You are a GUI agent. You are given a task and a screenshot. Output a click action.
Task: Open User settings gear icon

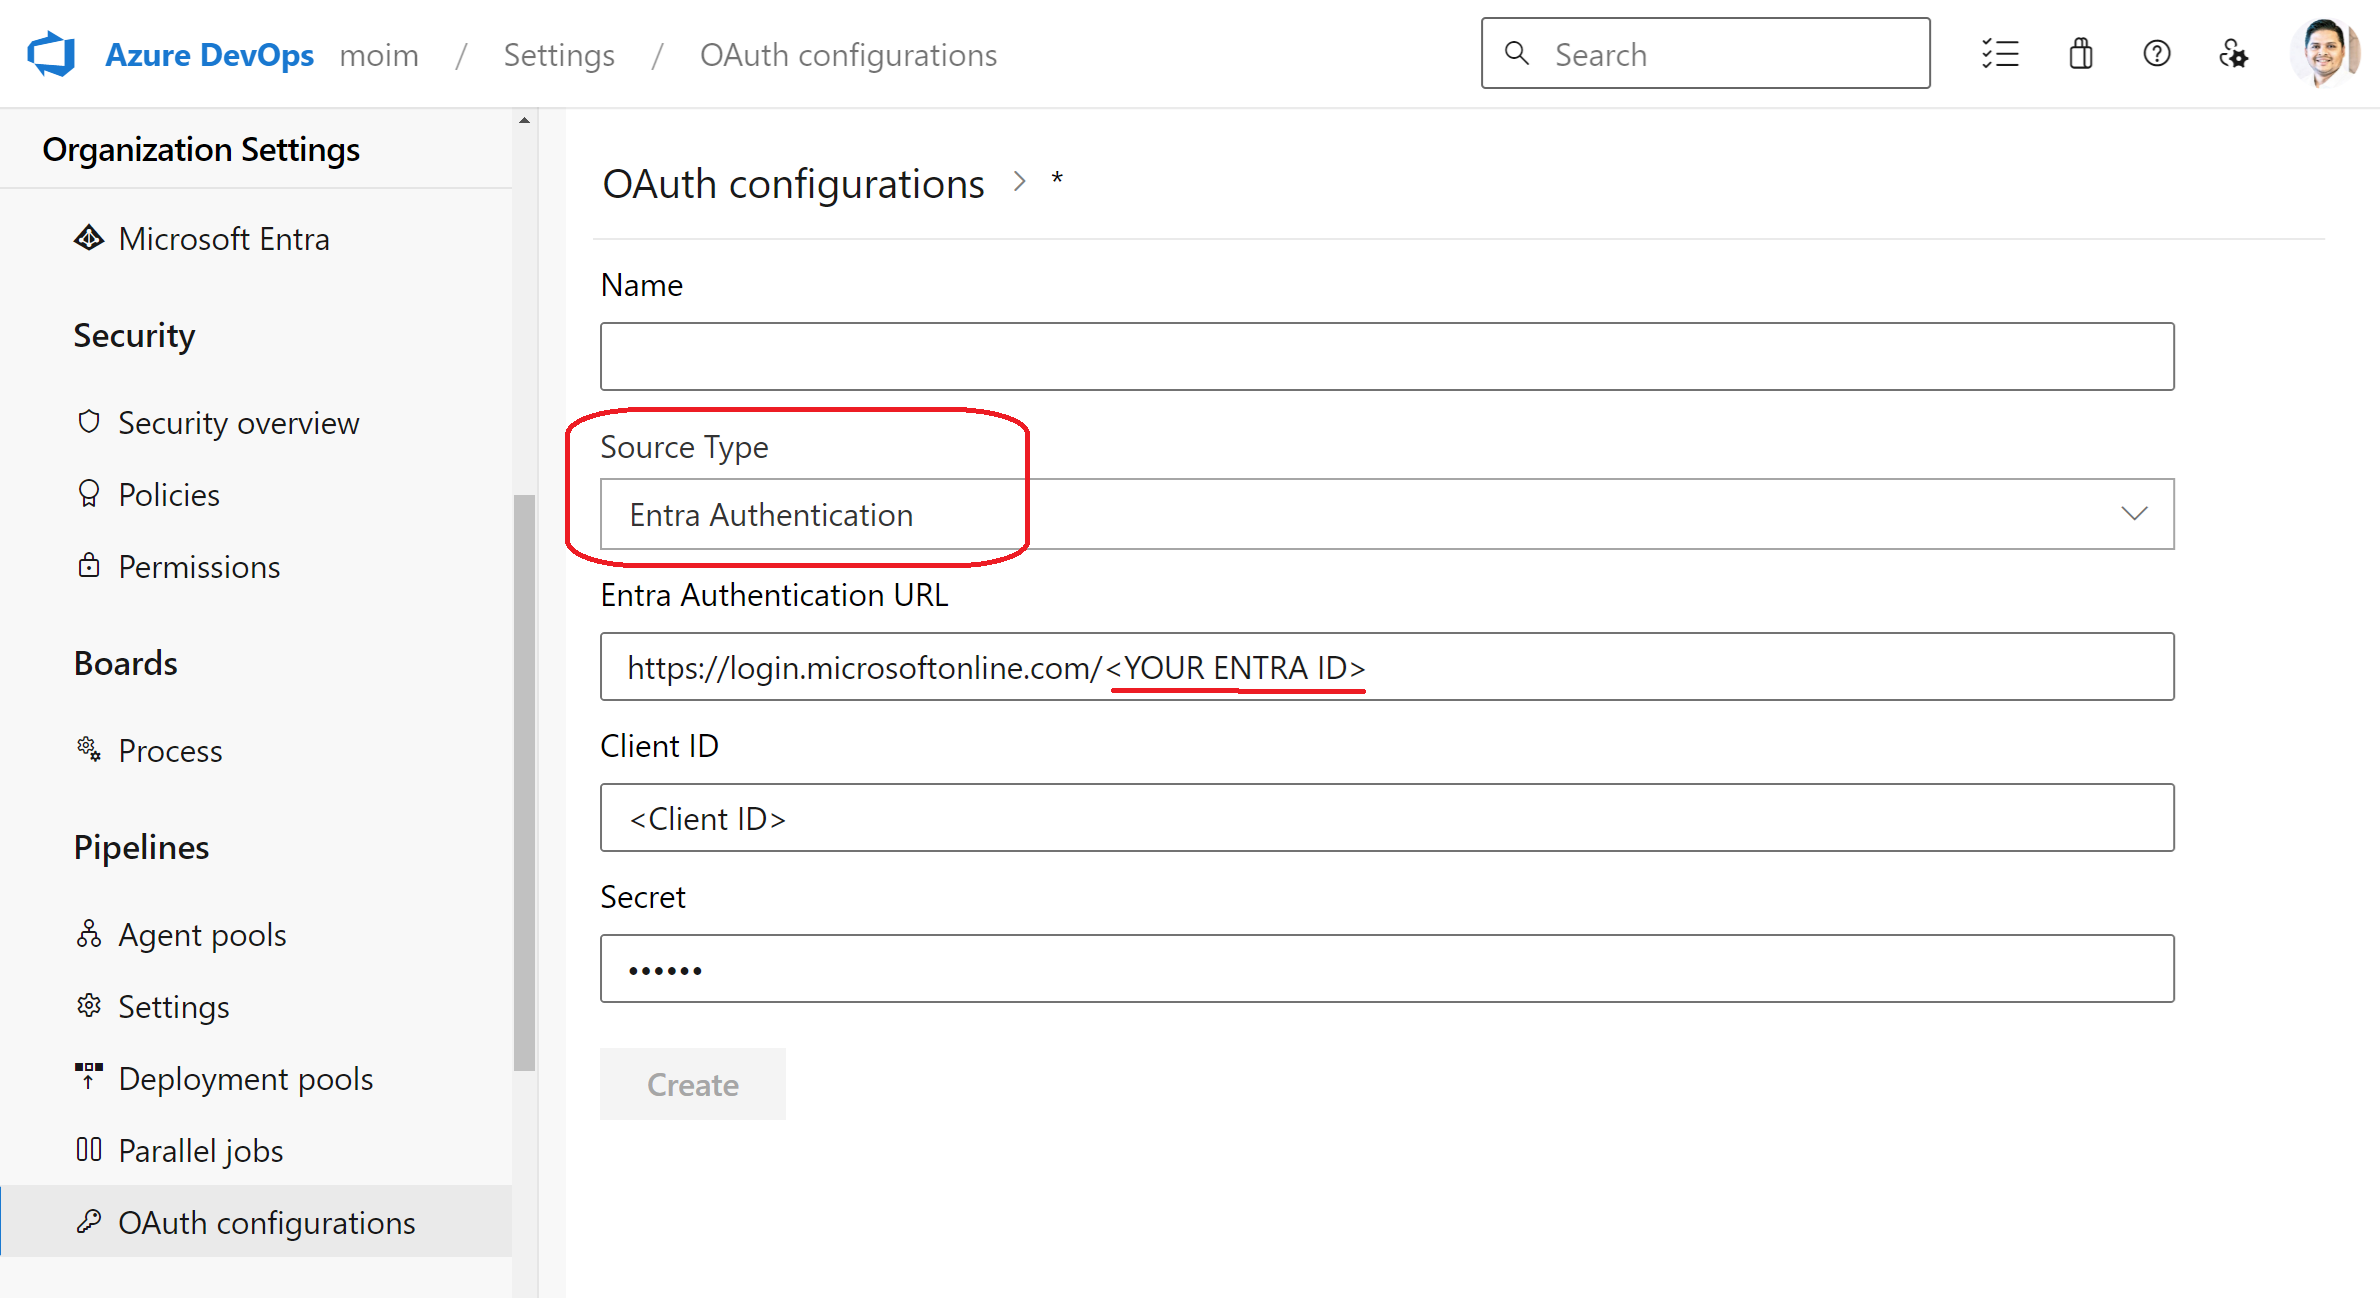2233,54
